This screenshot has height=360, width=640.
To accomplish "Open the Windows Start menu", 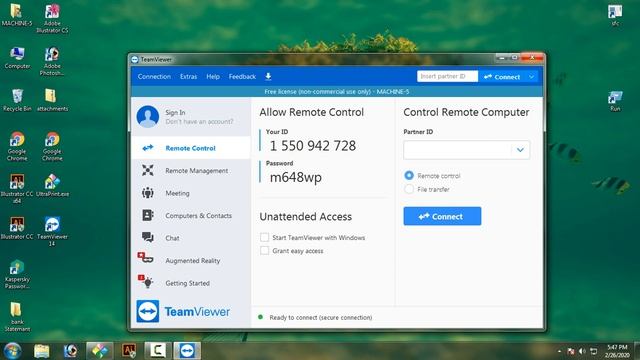I will tap(12, 351).
